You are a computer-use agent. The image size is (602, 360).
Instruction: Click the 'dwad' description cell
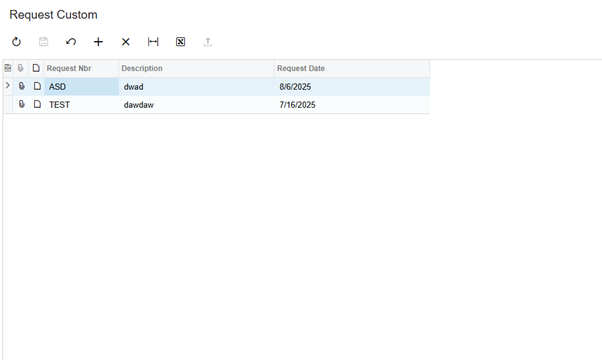pyautogui.click(x=197, y=87)
